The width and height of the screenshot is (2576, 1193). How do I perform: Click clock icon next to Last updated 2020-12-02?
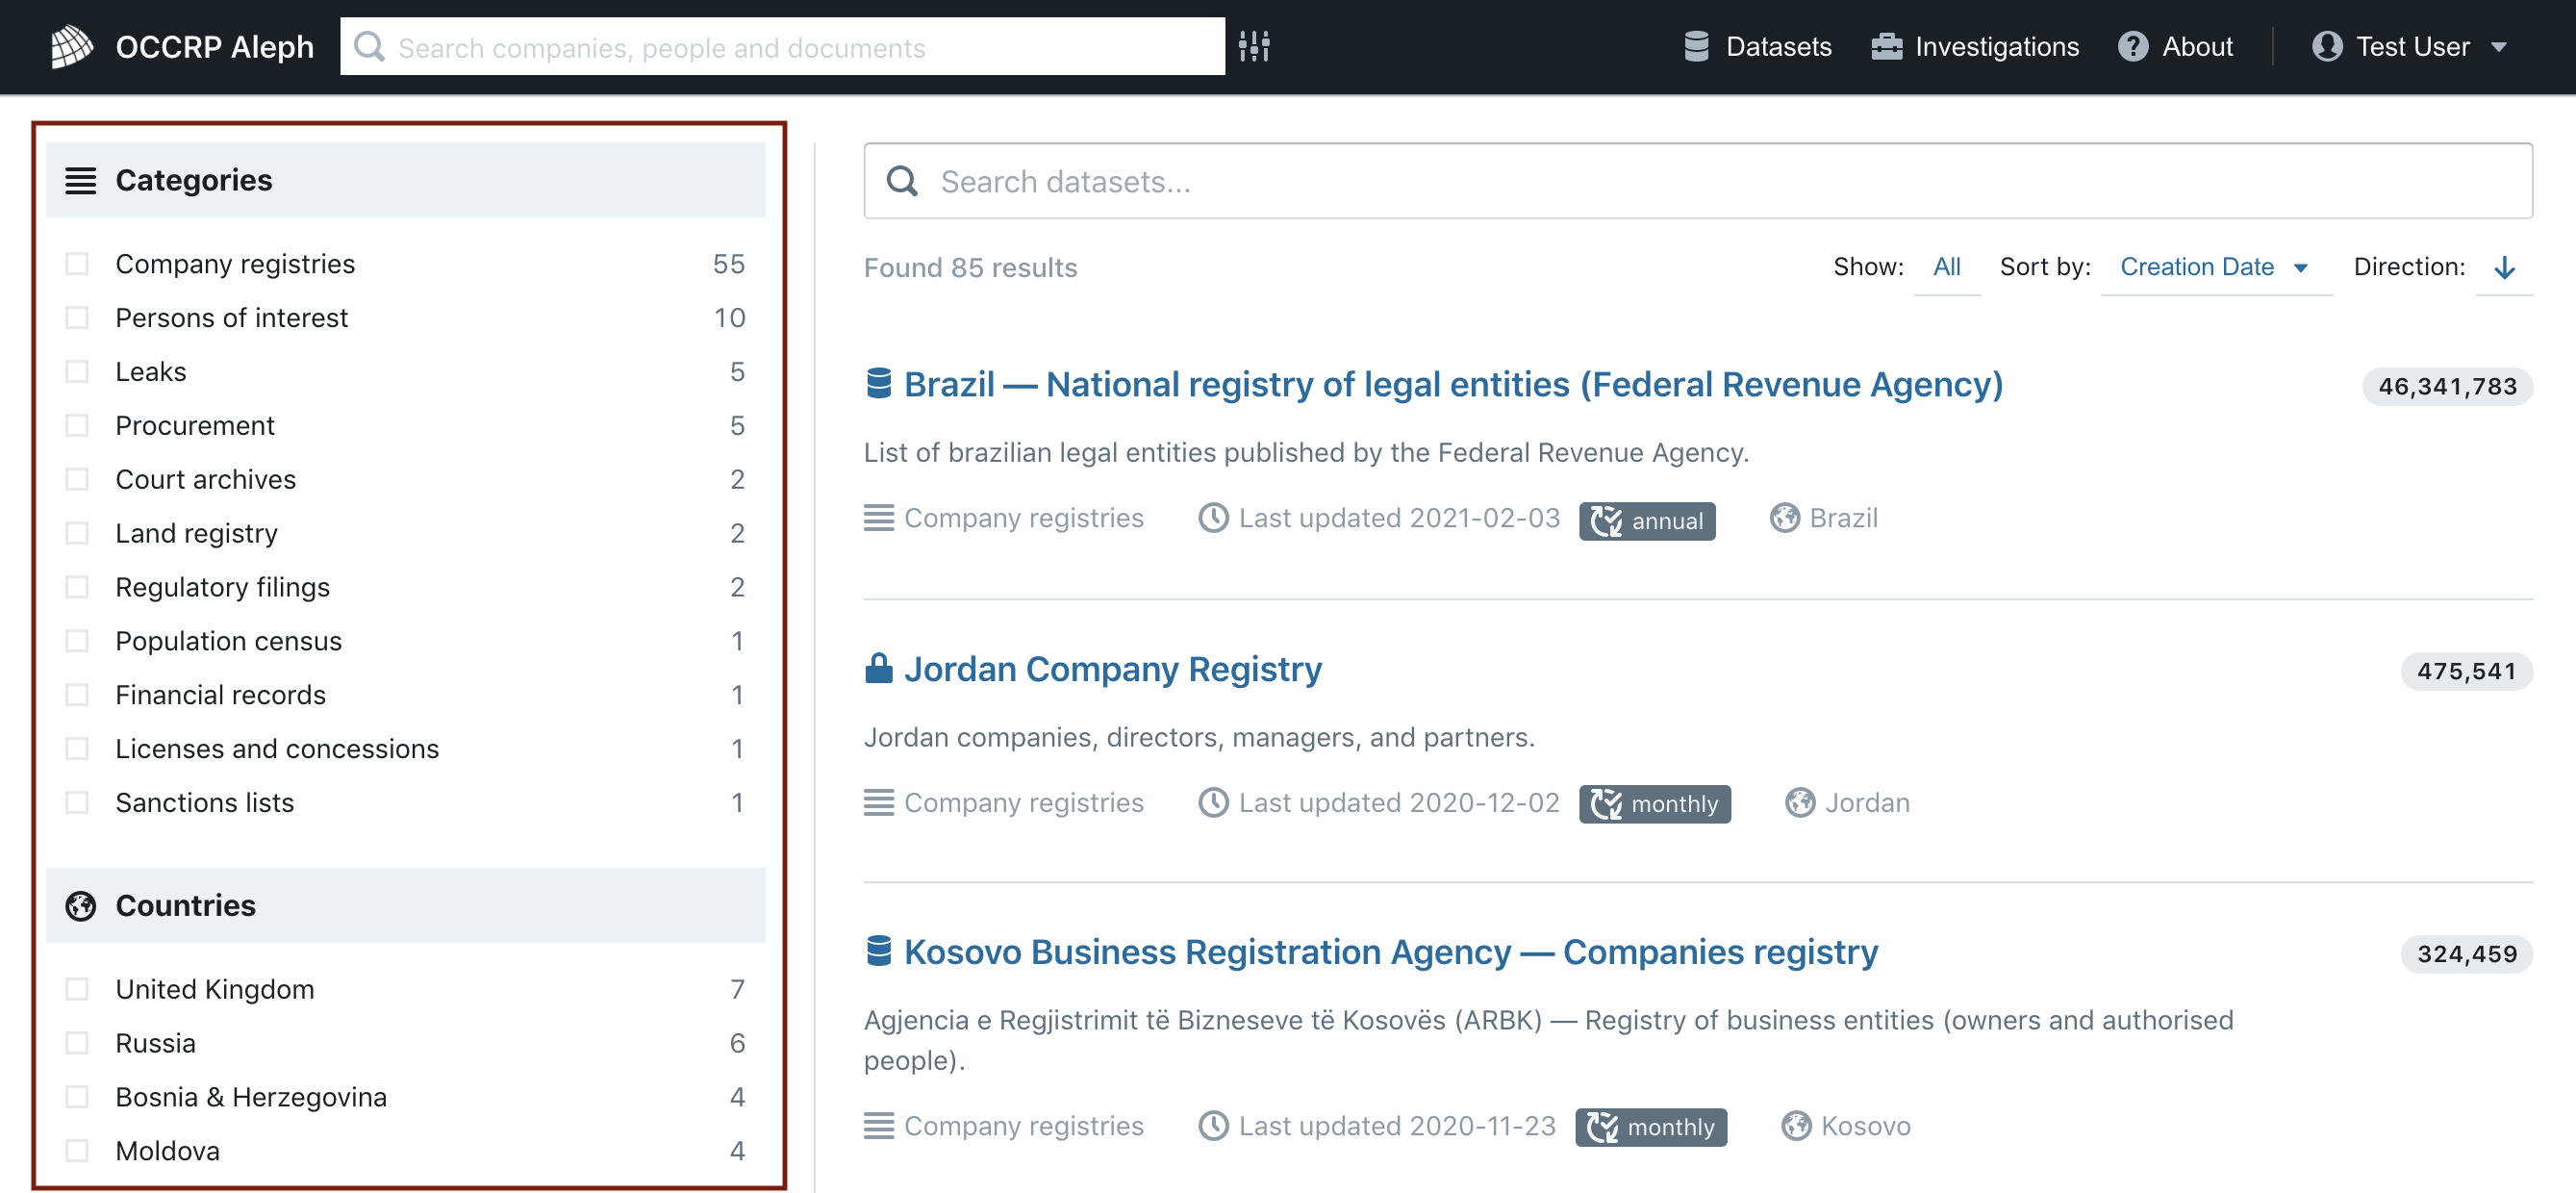[1213, 802]
